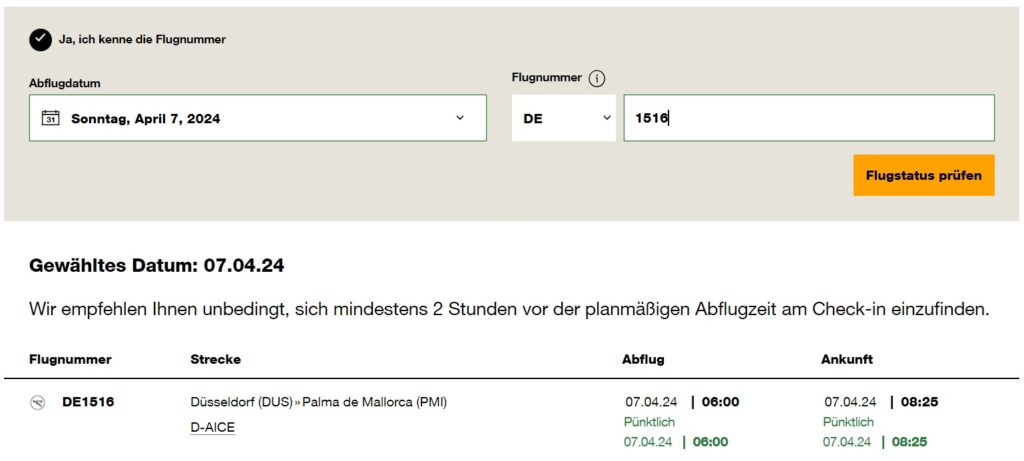Viewport: 1024px width, 461px height.
Task: Open the info icon beside Flugnummer
Action: pyautogui.click(x=597, y=78)
